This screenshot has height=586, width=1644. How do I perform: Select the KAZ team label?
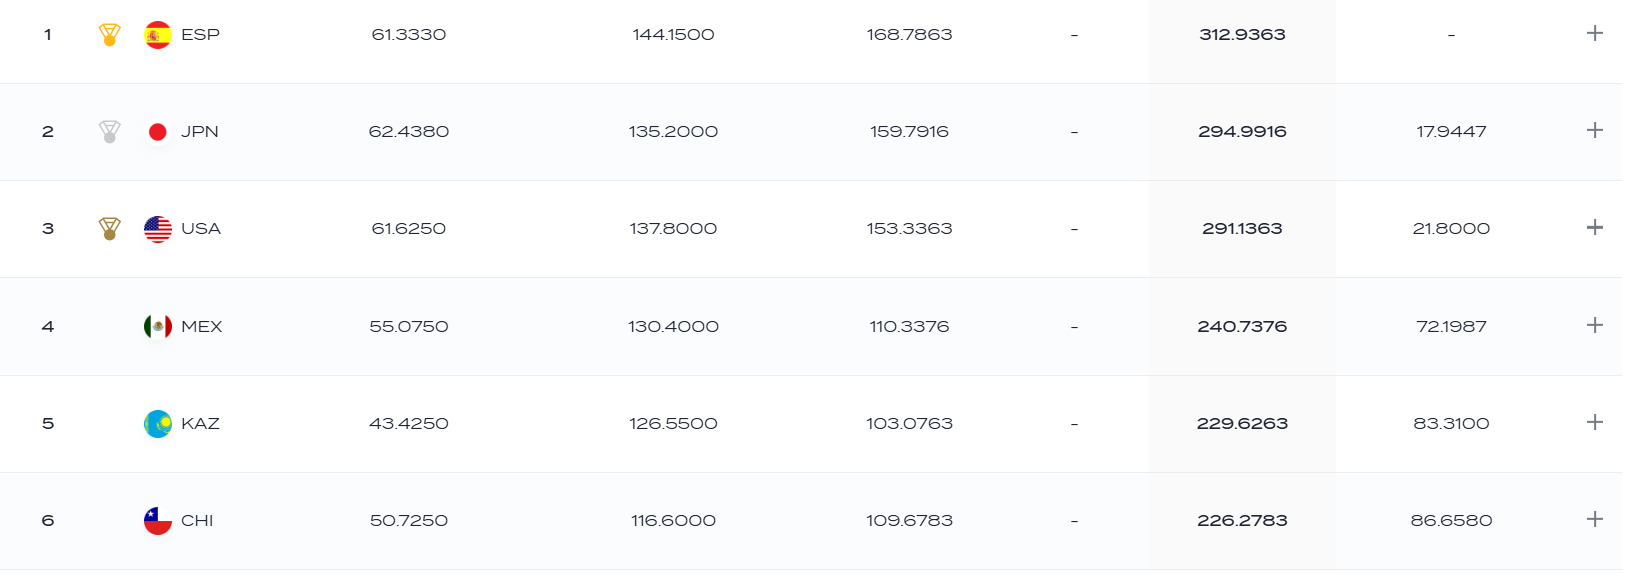click(x=200, y=424)
